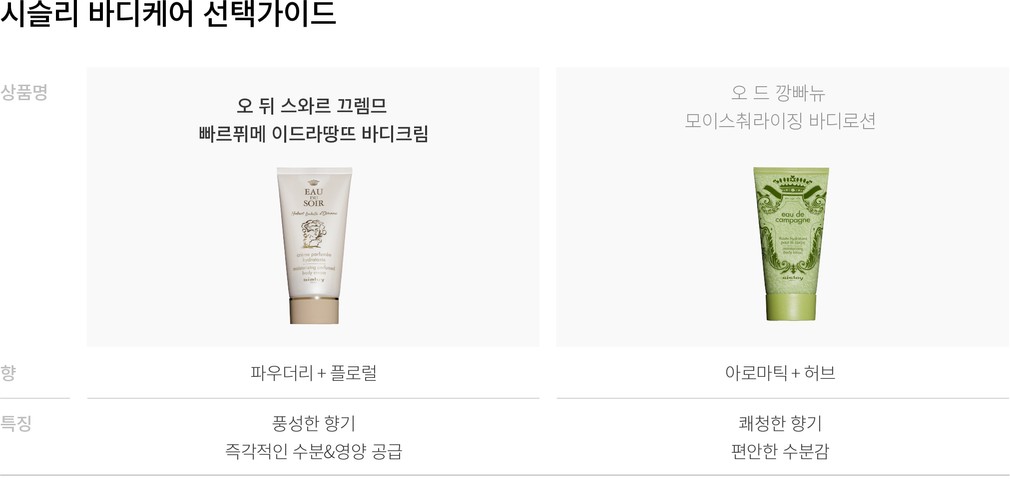The image size is (1010, 481).
Task: Click the beige cap of cream tube
Action: click(314, 311)
